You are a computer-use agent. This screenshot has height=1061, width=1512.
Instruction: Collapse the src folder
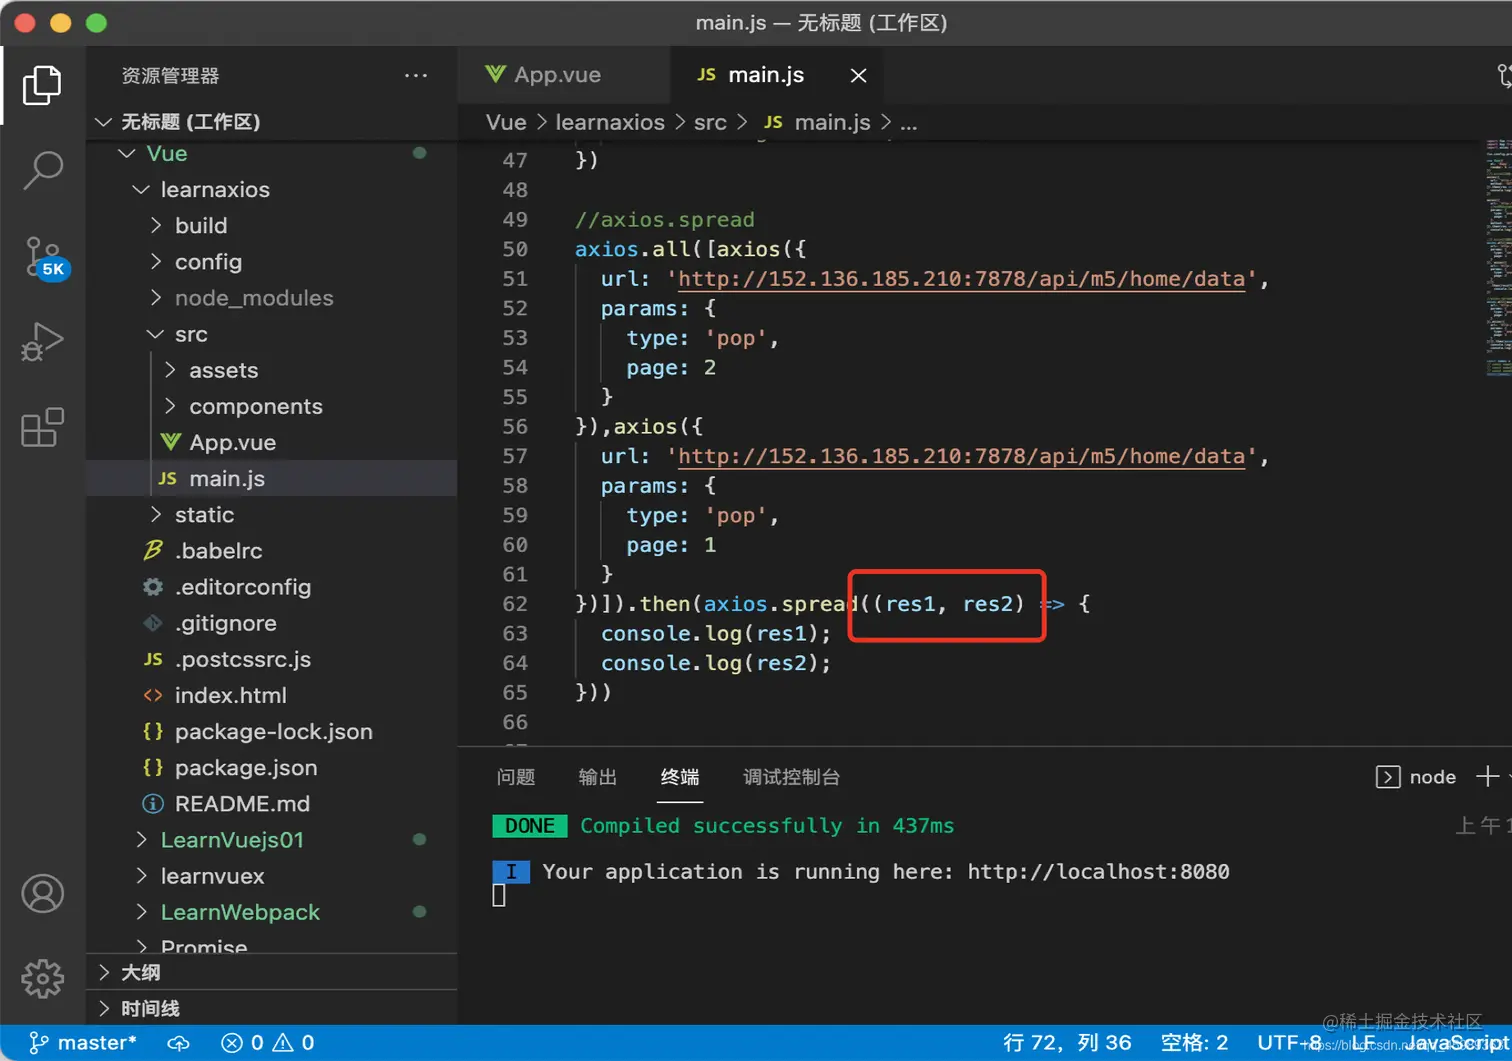pos(272,334)
